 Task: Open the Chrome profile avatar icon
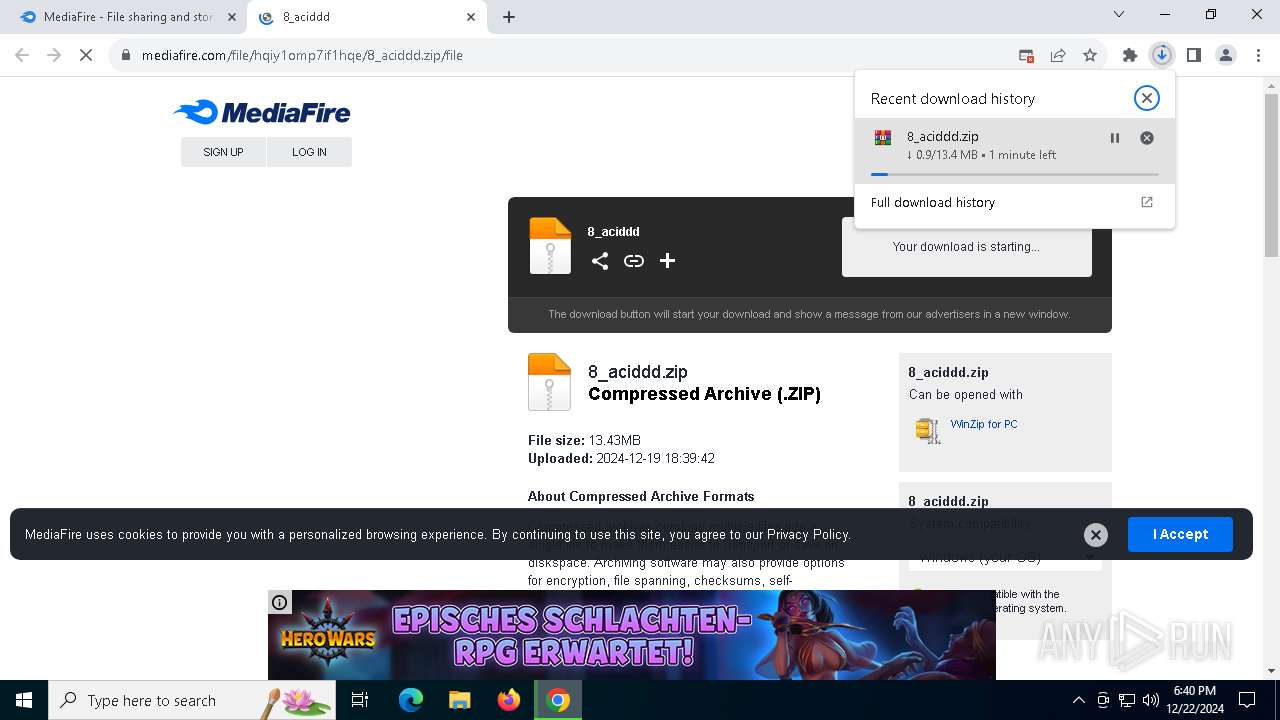[x=1226, y=55]
